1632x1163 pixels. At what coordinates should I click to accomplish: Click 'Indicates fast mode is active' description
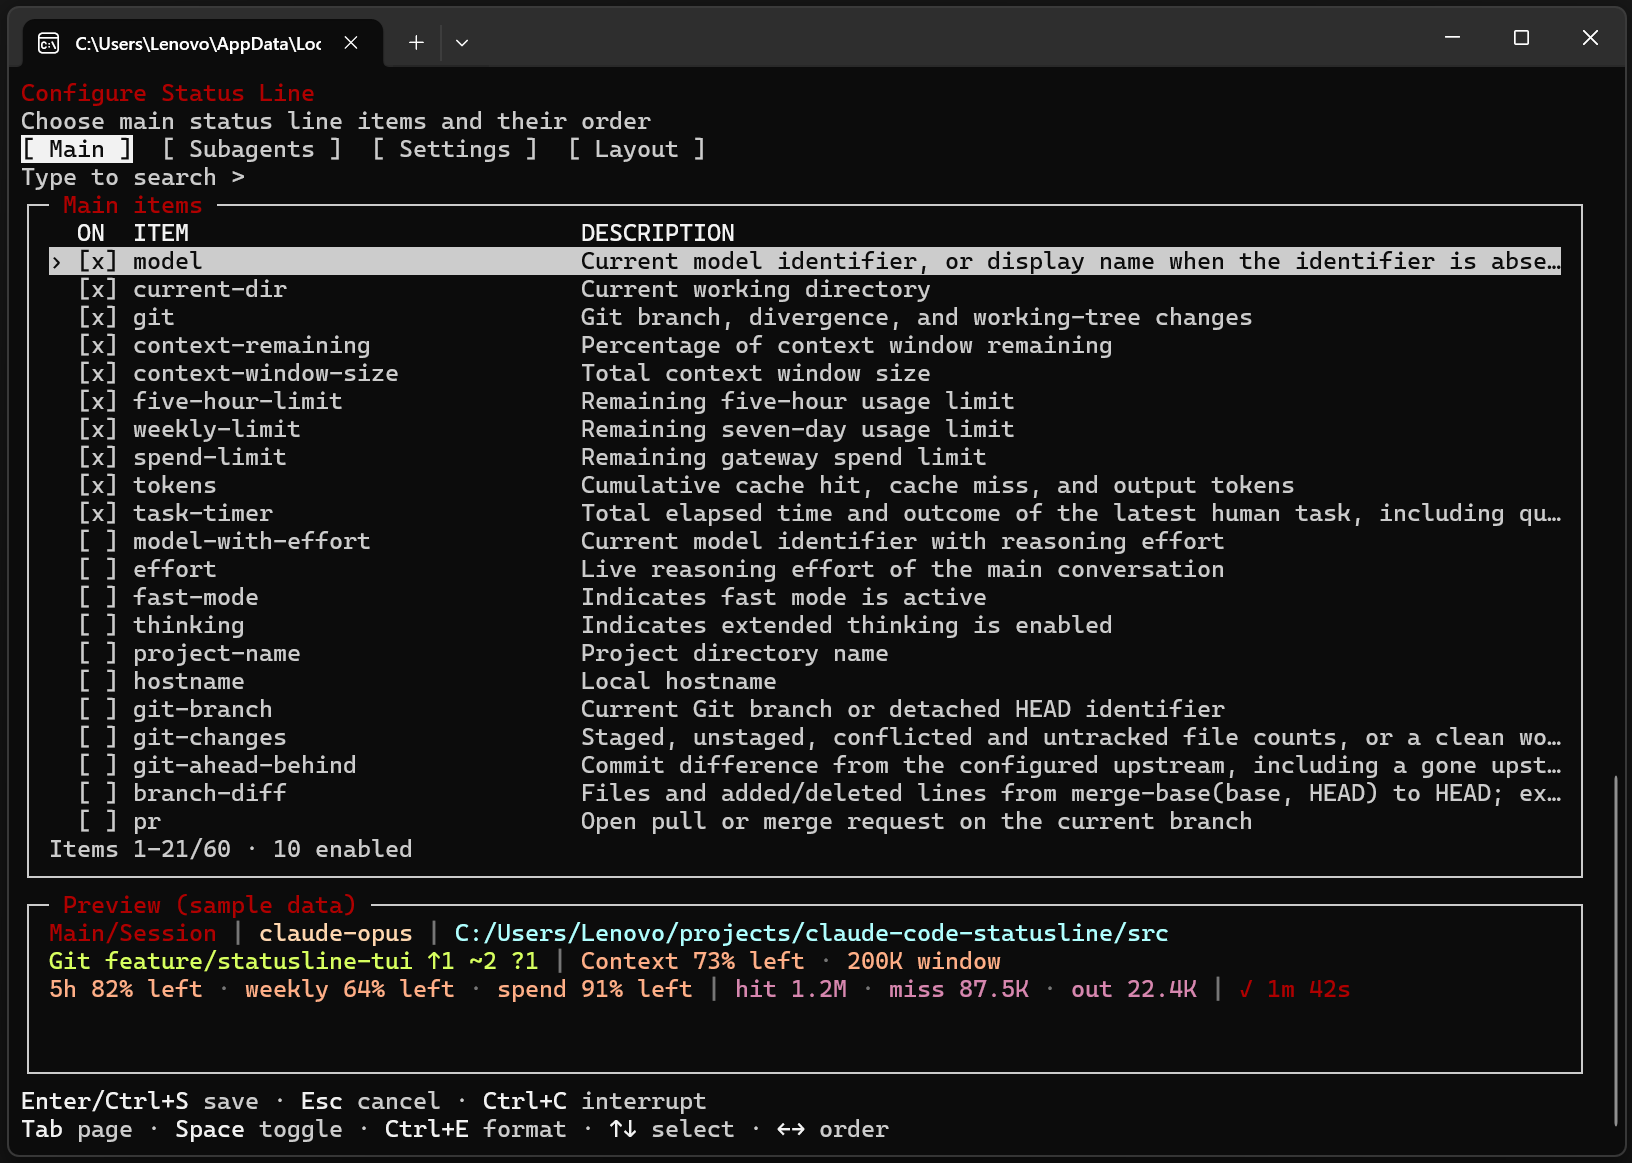point(784,597)
